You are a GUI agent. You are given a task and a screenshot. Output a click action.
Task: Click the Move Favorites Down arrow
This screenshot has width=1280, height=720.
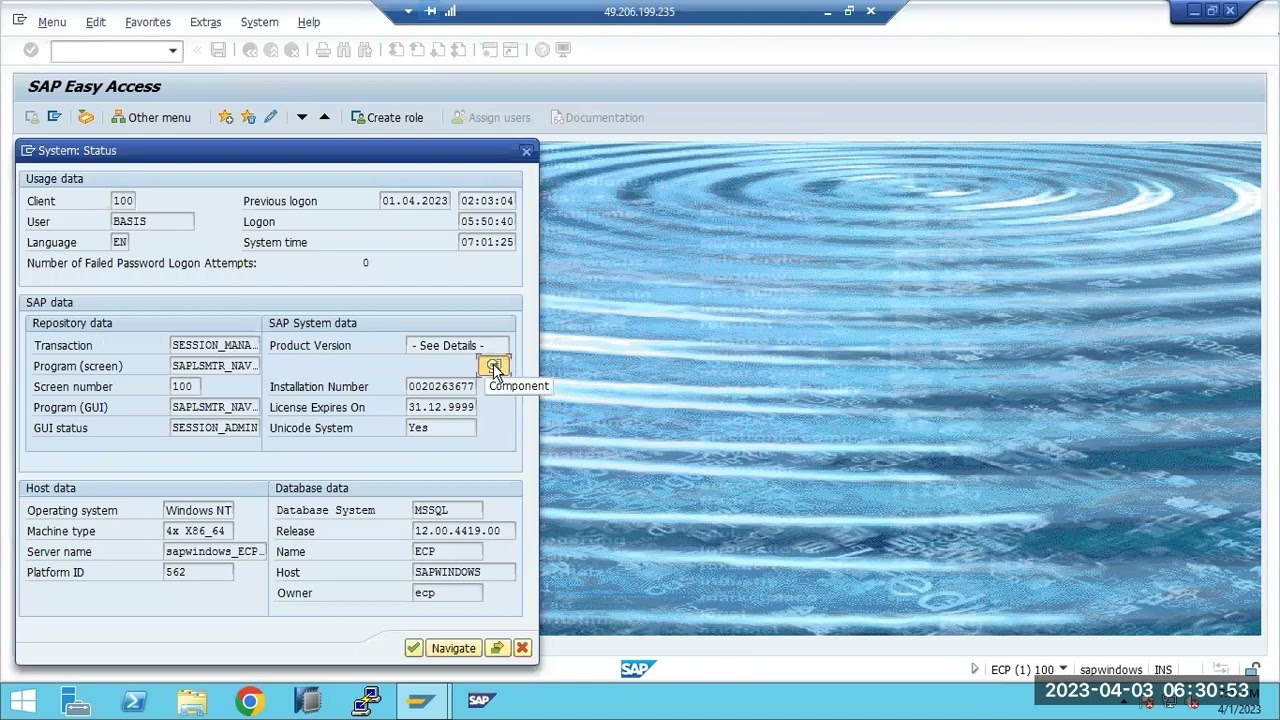click(x=302, y=117)
